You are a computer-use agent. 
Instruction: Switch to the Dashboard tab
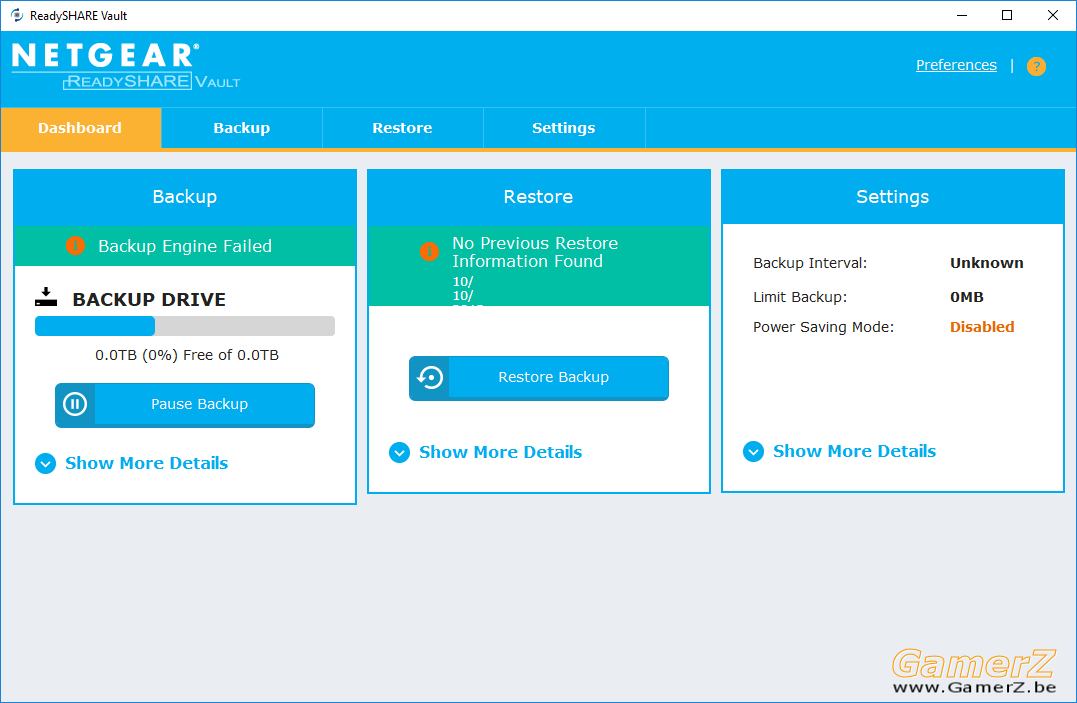pos(80,128)
